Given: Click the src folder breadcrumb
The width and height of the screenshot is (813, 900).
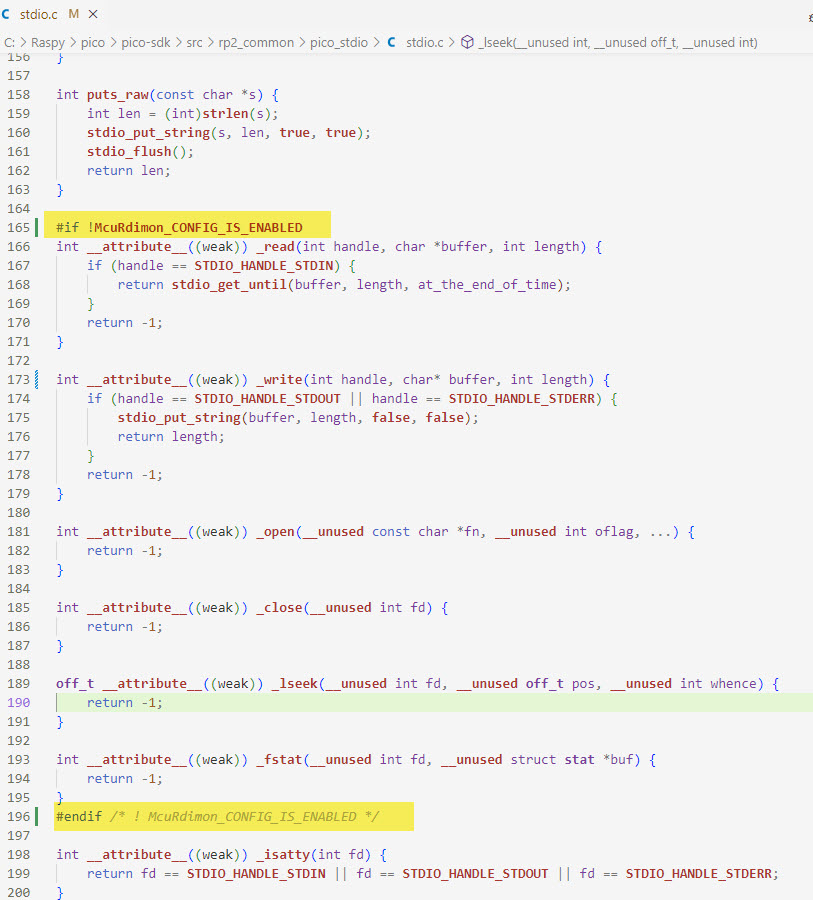Looking at the screenshot, I should pyautogui.click(x=197, y=42).
